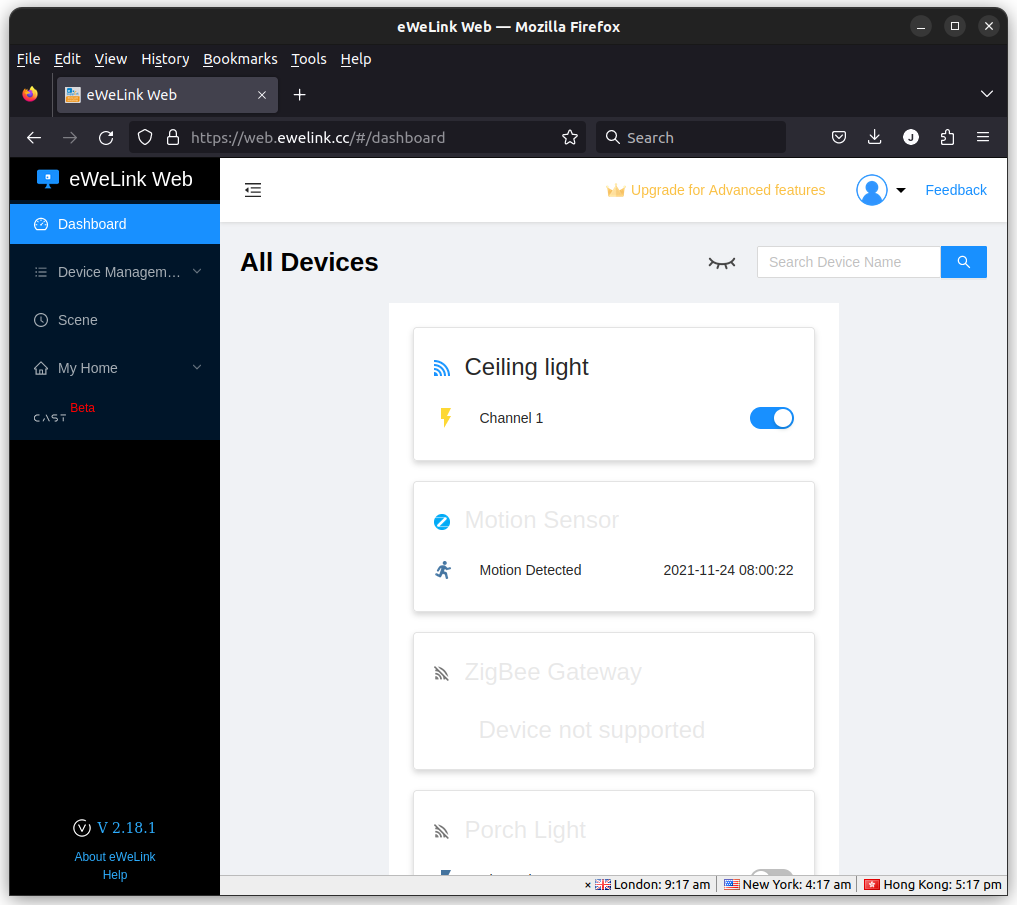Click the Channel 1 lightning bolt icon
This screenshot has width=1017, height=905.
446,418
